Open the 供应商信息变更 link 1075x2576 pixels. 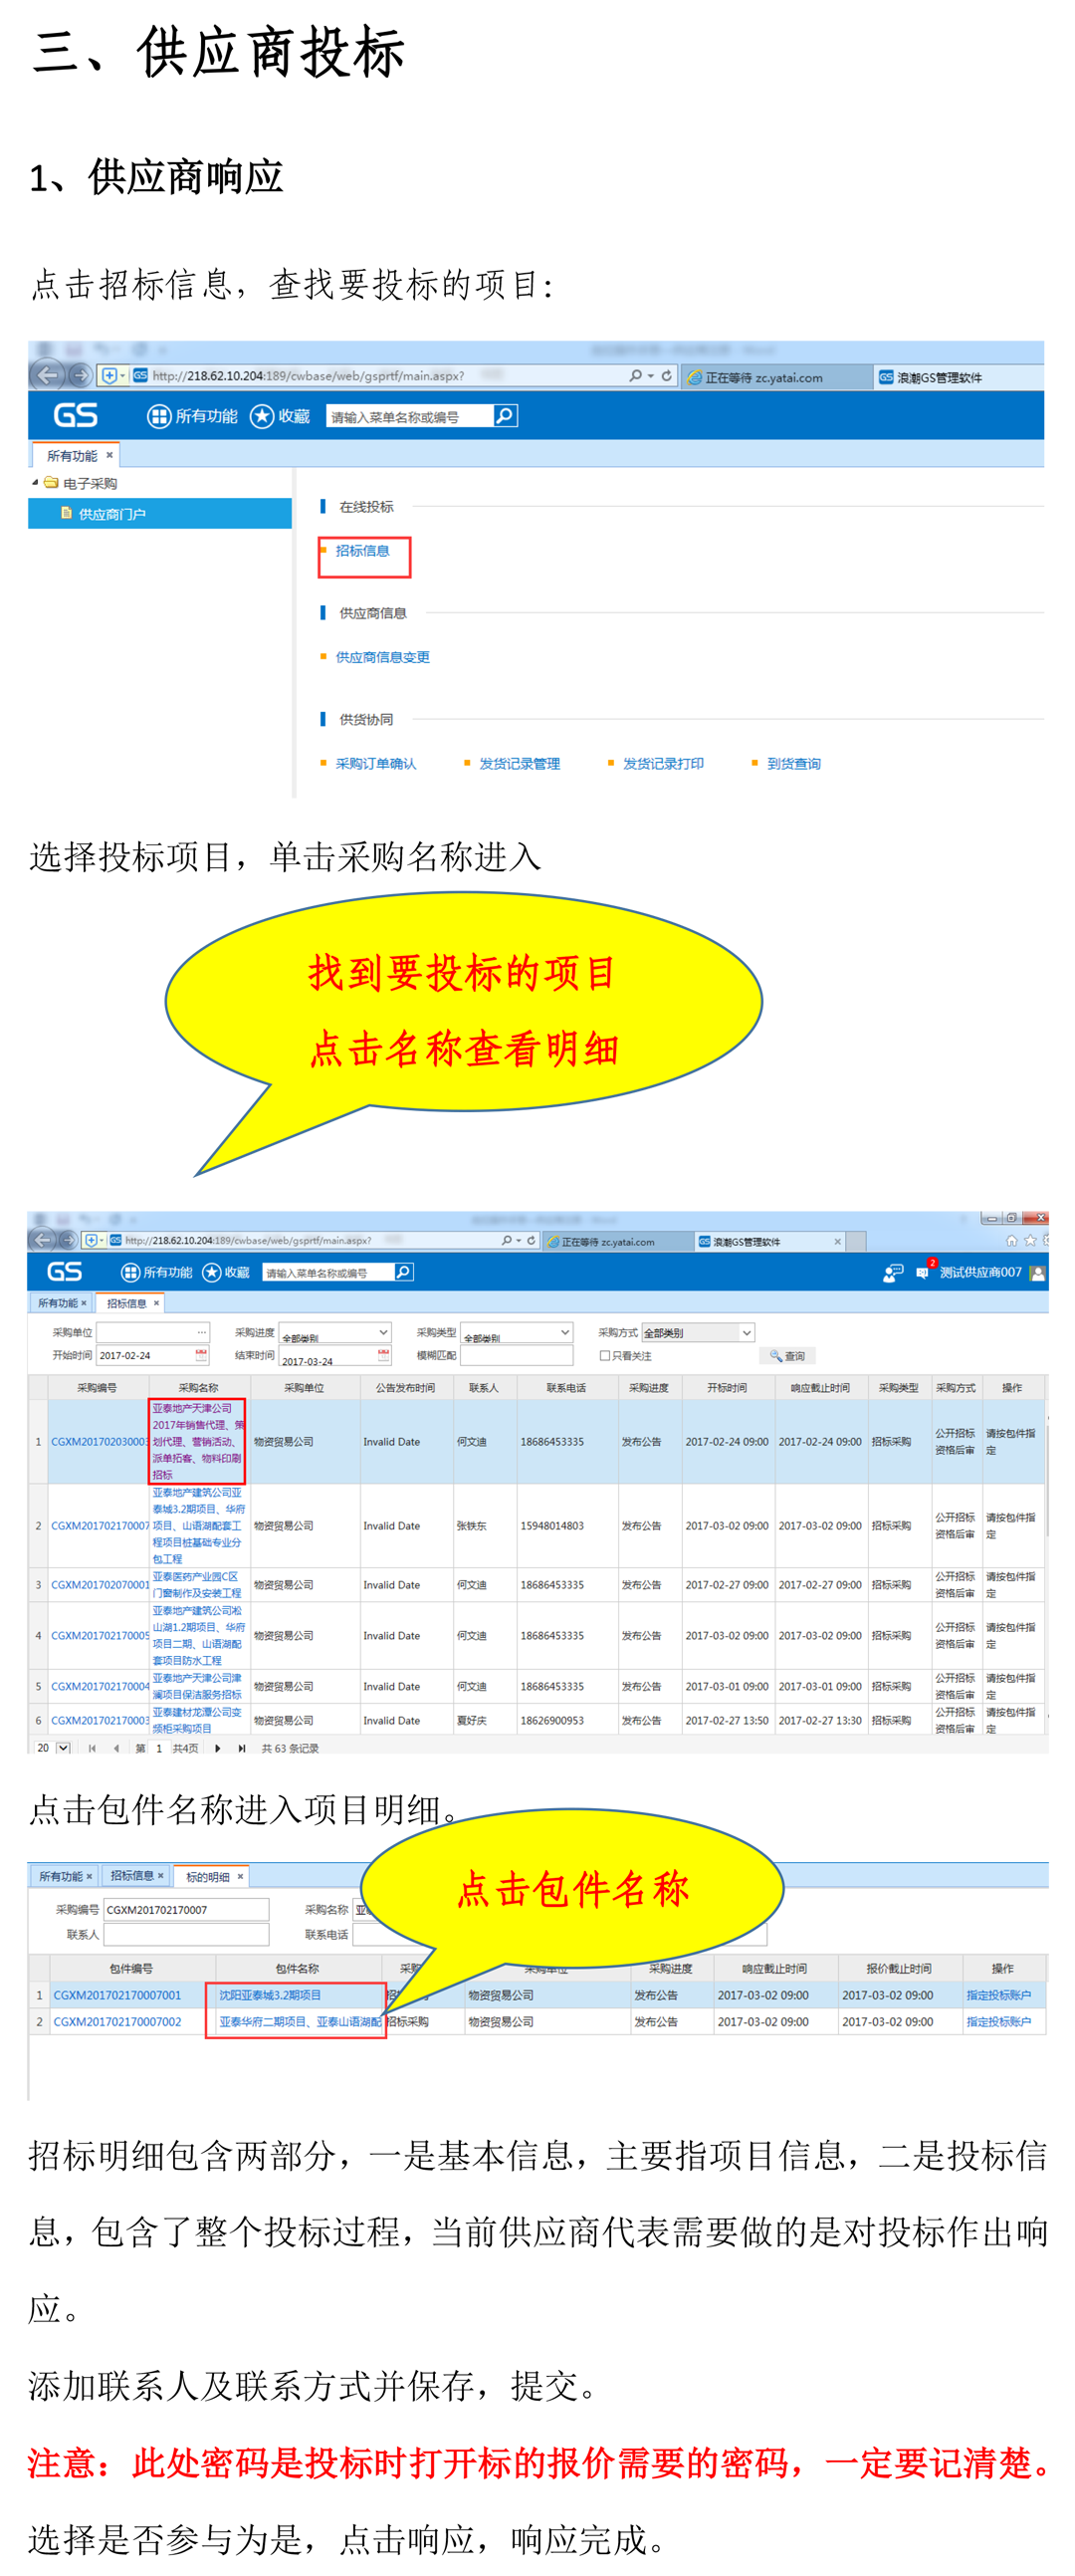(382, 657)
